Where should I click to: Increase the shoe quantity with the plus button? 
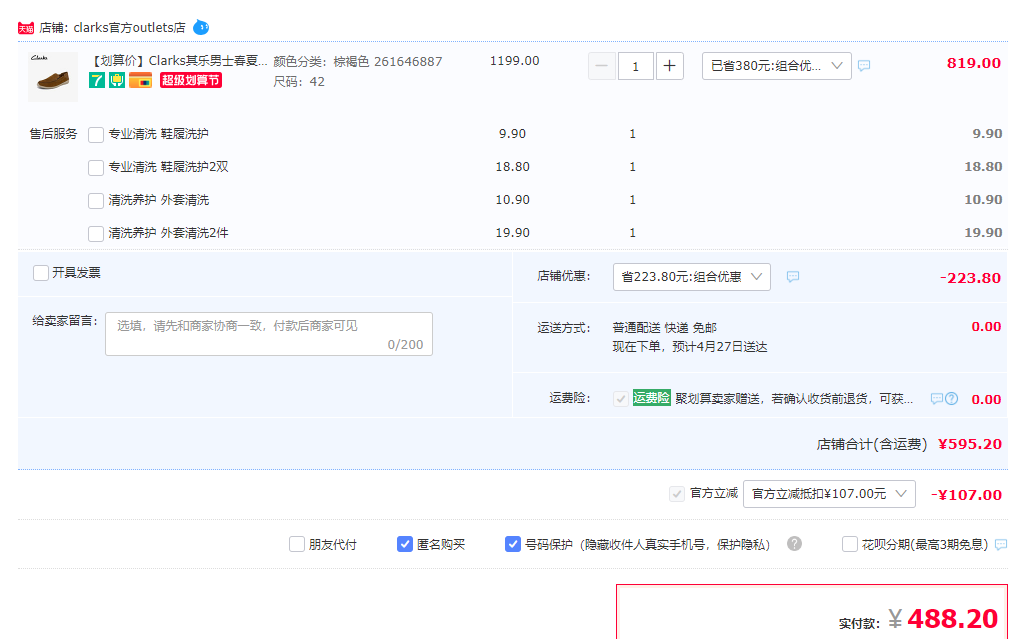(669, 66)
